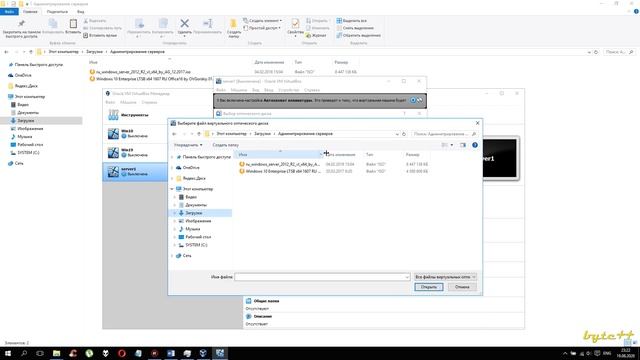Open the address bar history dropdown in the file dialog
This screenshot has height=360, width=640.
(x=397, y=134)
